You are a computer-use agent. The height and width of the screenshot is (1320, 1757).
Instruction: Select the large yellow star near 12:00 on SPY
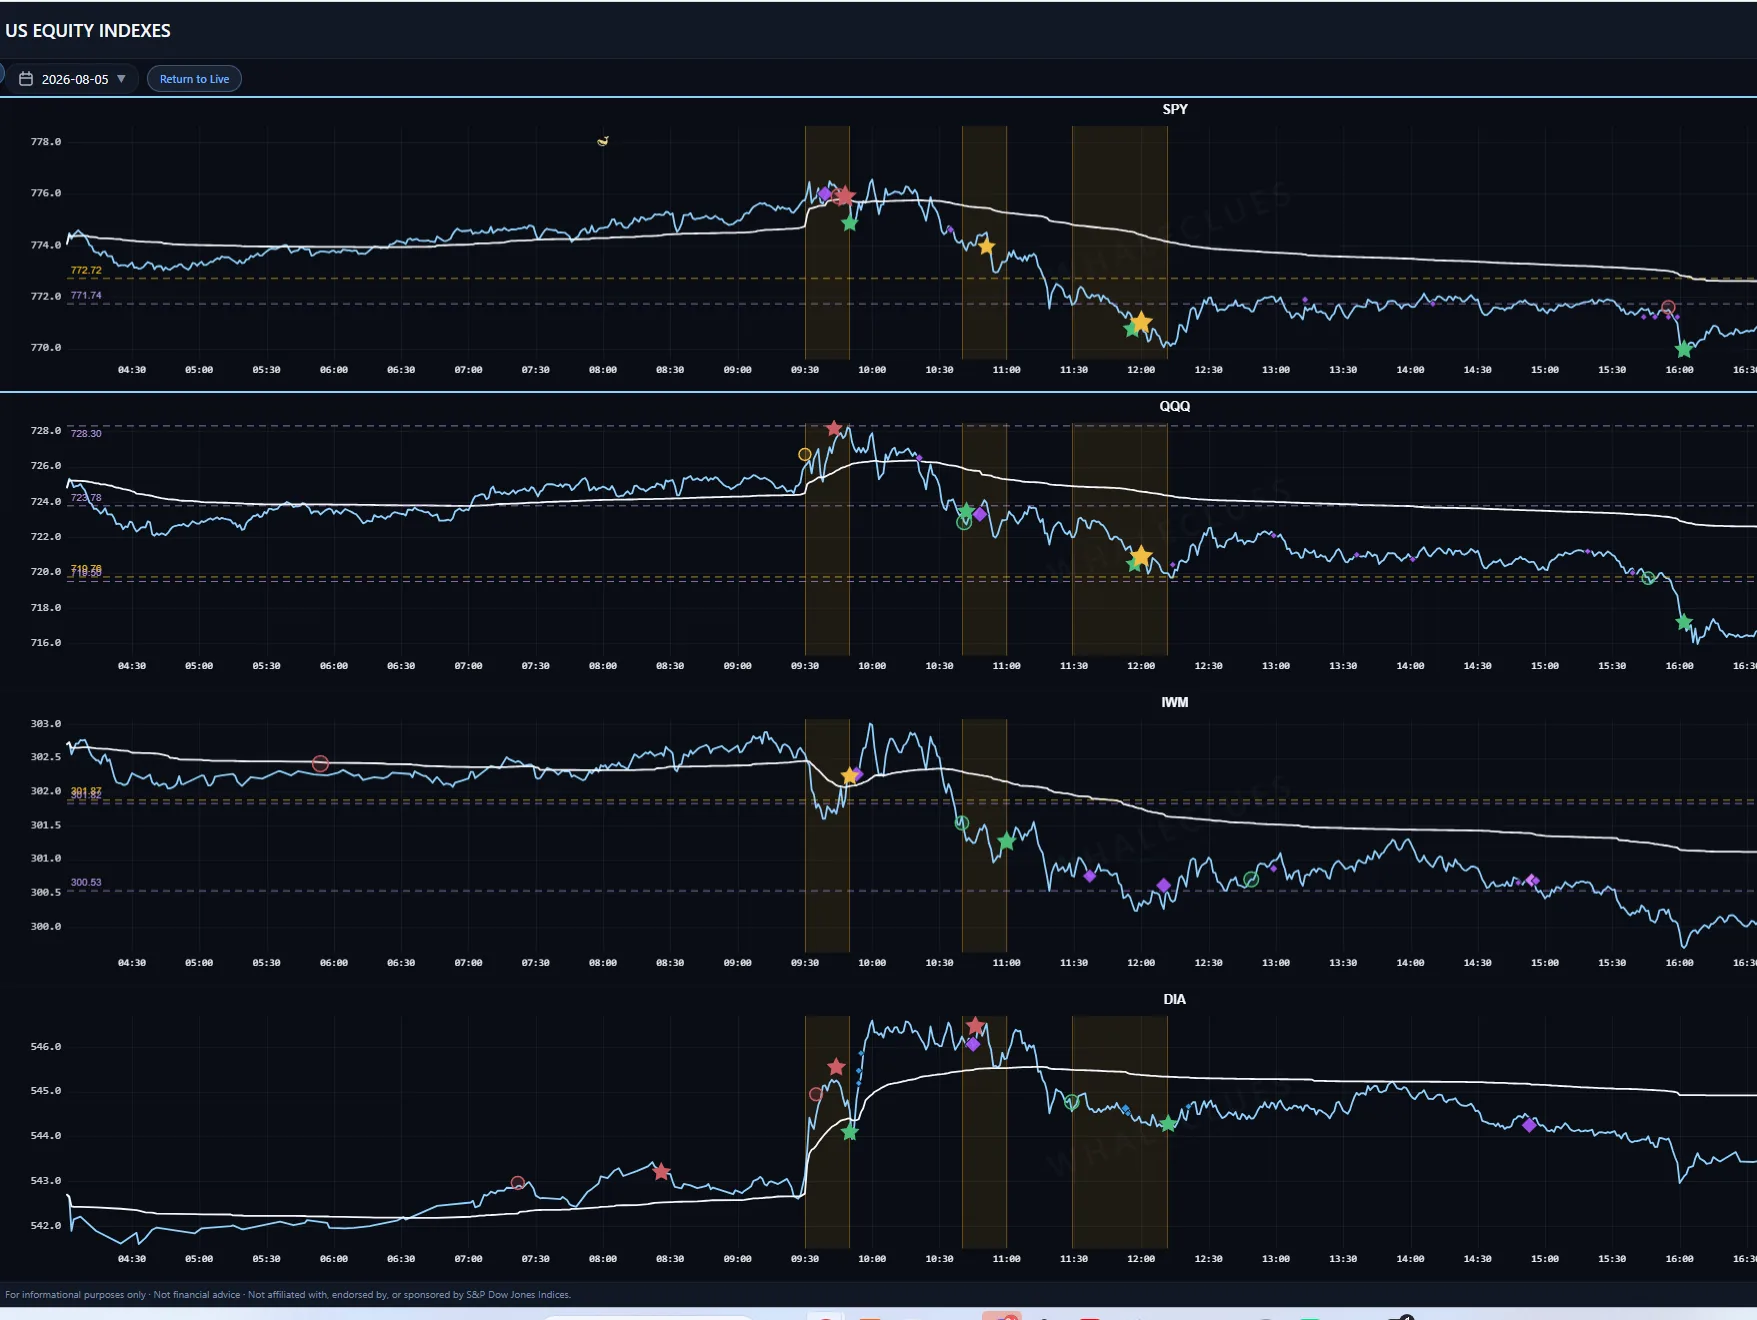pos(1141,322)
